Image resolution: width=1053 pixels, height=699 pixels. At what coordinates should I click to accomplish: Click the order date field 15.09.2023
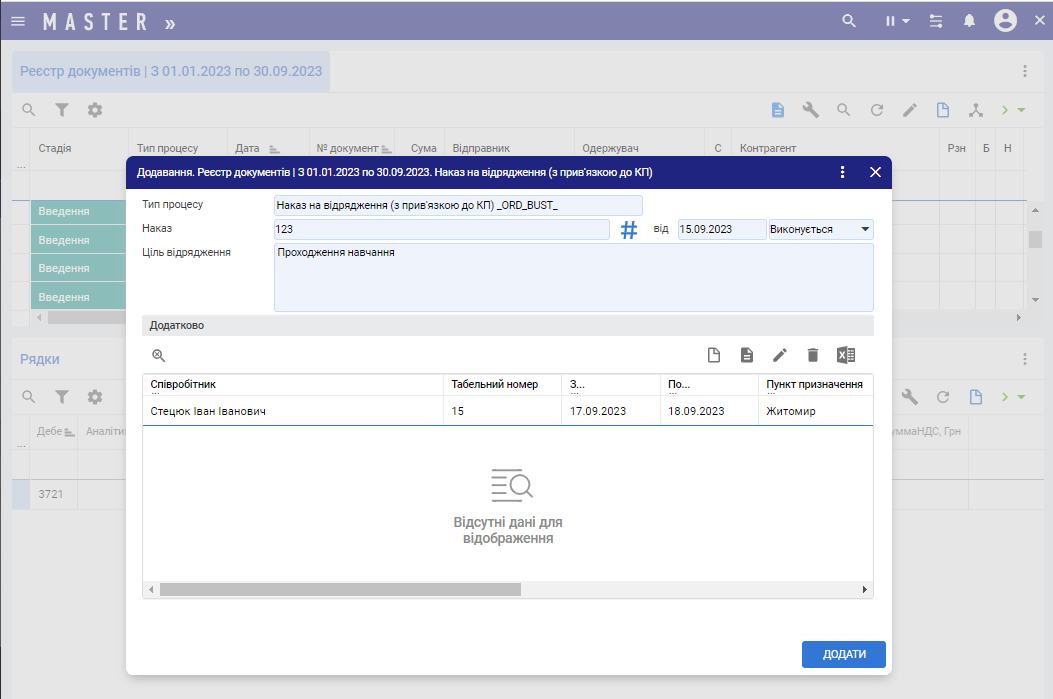(721, 230)
